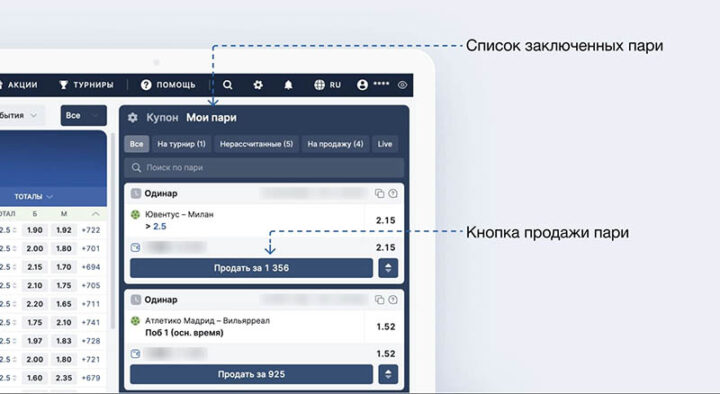Click football icon of Атлетико Мадрид – Вильярреал
This screenshot has height=394, width=720.
[135, 321]
